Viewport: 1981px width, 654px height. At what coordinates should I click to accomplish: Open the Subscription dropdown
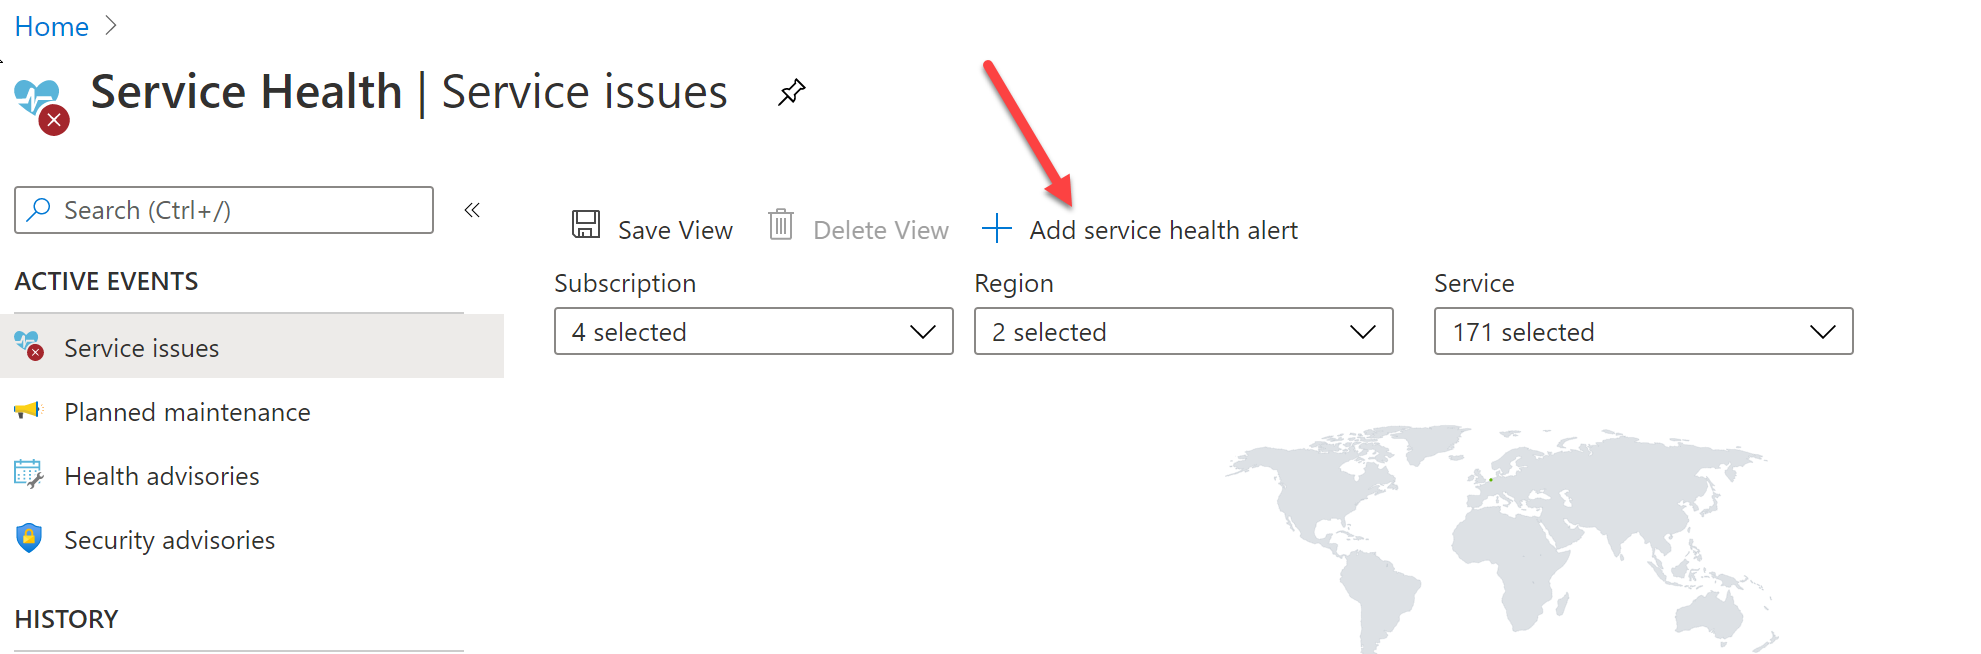(x=753, y=331)
